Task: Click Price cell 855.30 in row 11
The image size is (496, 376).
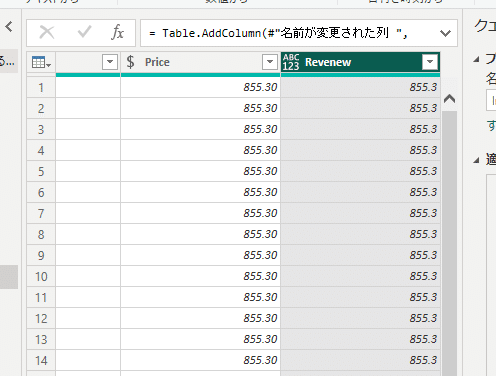Action: 200,297
